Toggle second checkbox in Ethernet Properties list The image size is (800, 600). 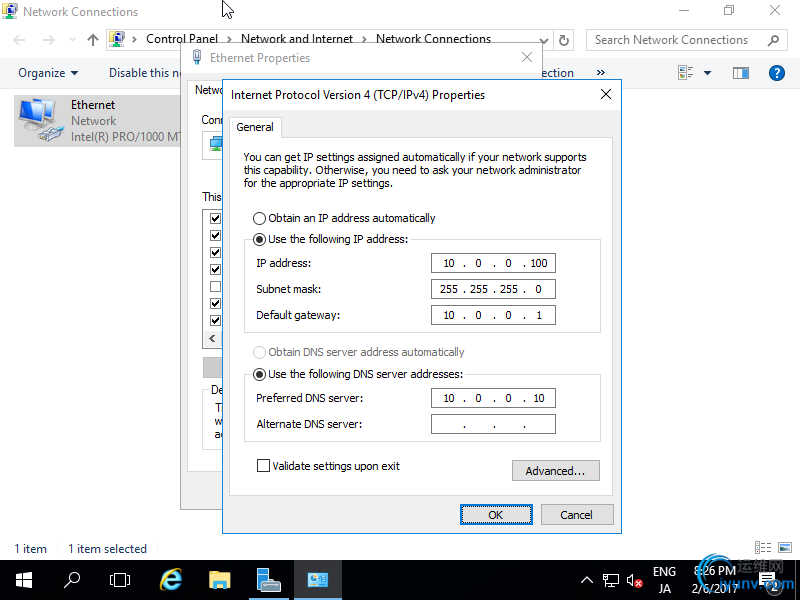coord(215,235)
